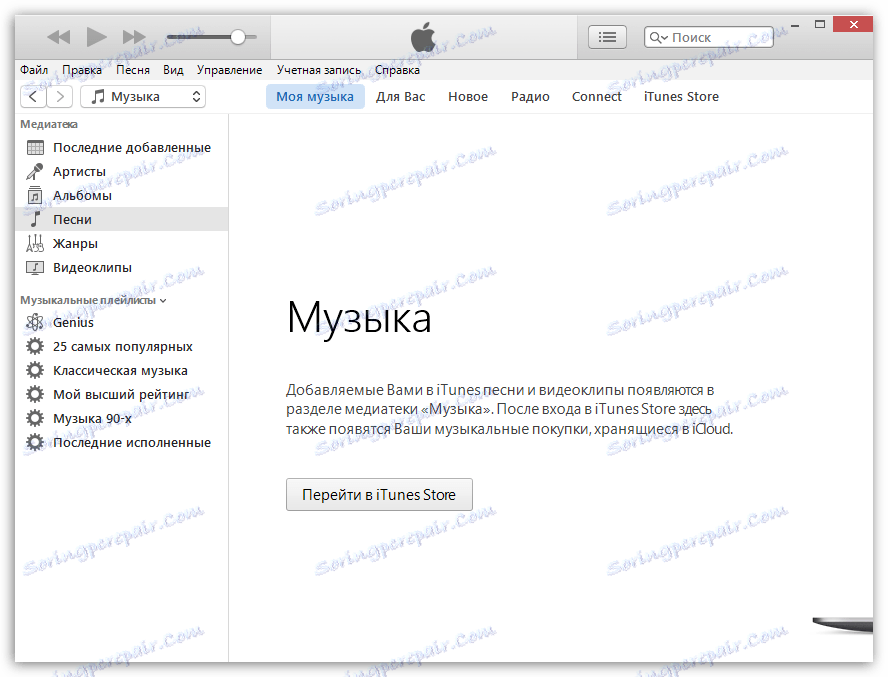Click the Песни note icon
Screen dimensions: 888x677
click(35, 219)
